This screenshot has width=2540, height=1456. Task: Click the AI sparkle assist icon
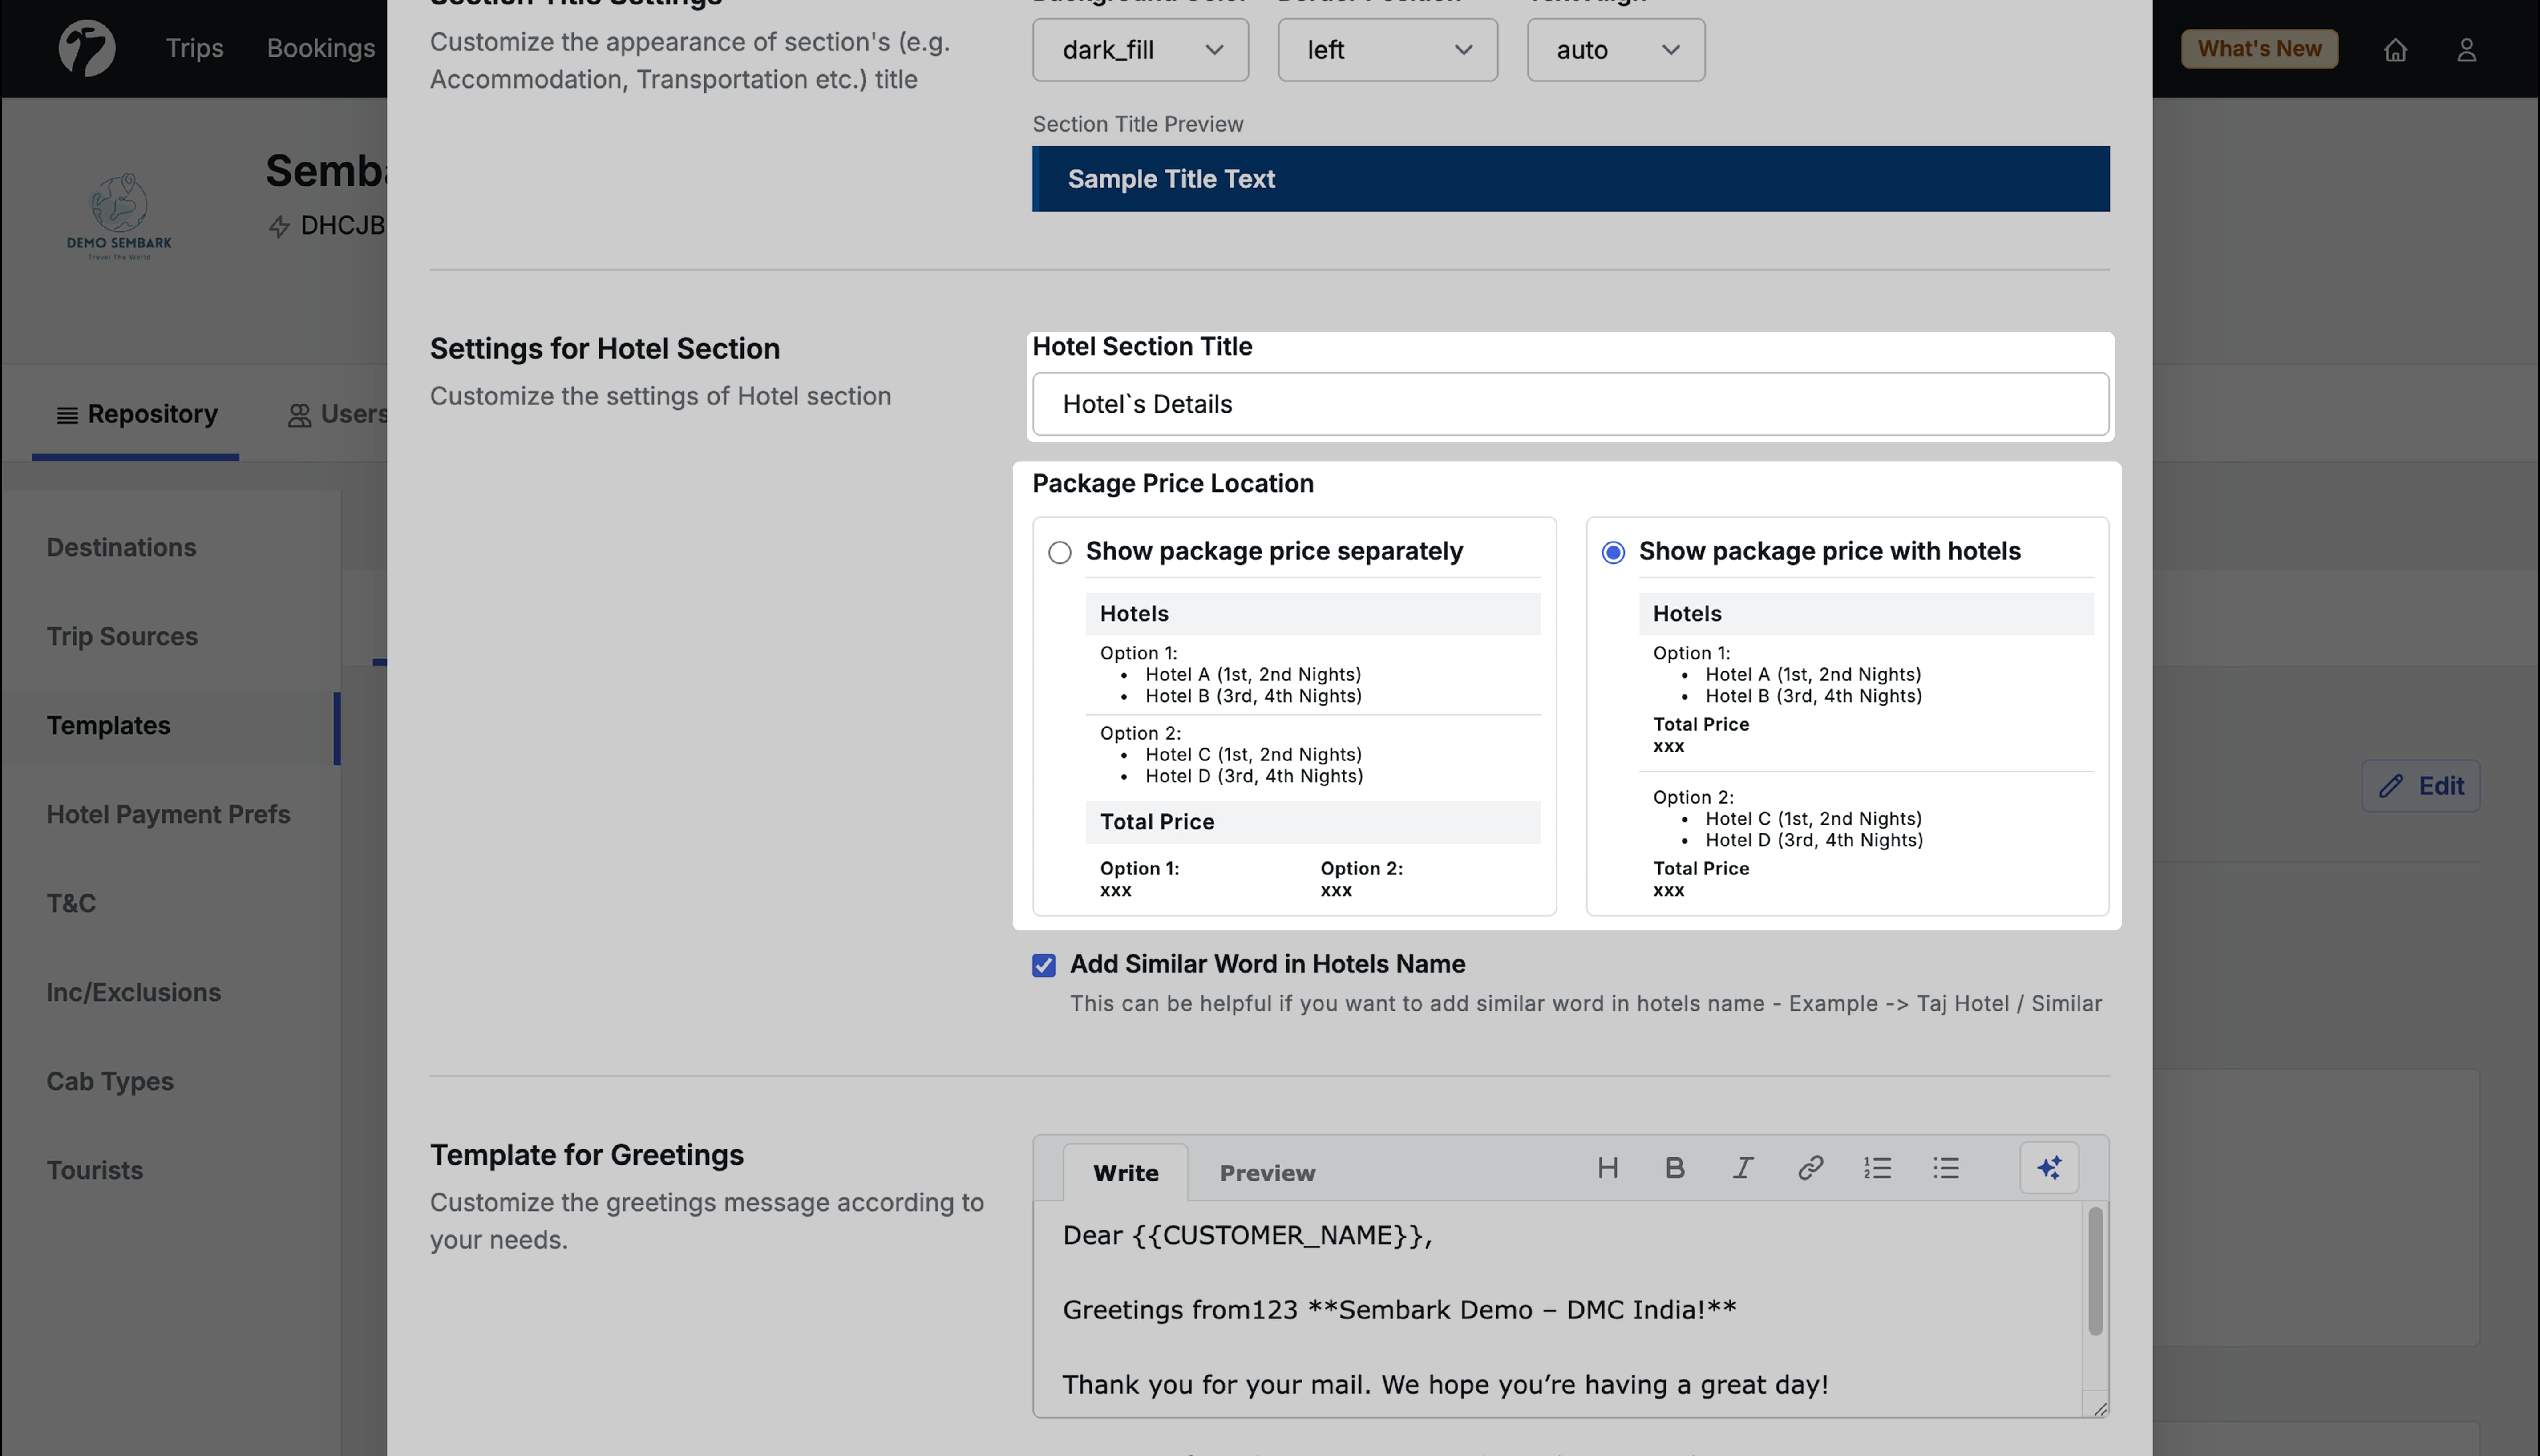click(x=2049, y=1168)
